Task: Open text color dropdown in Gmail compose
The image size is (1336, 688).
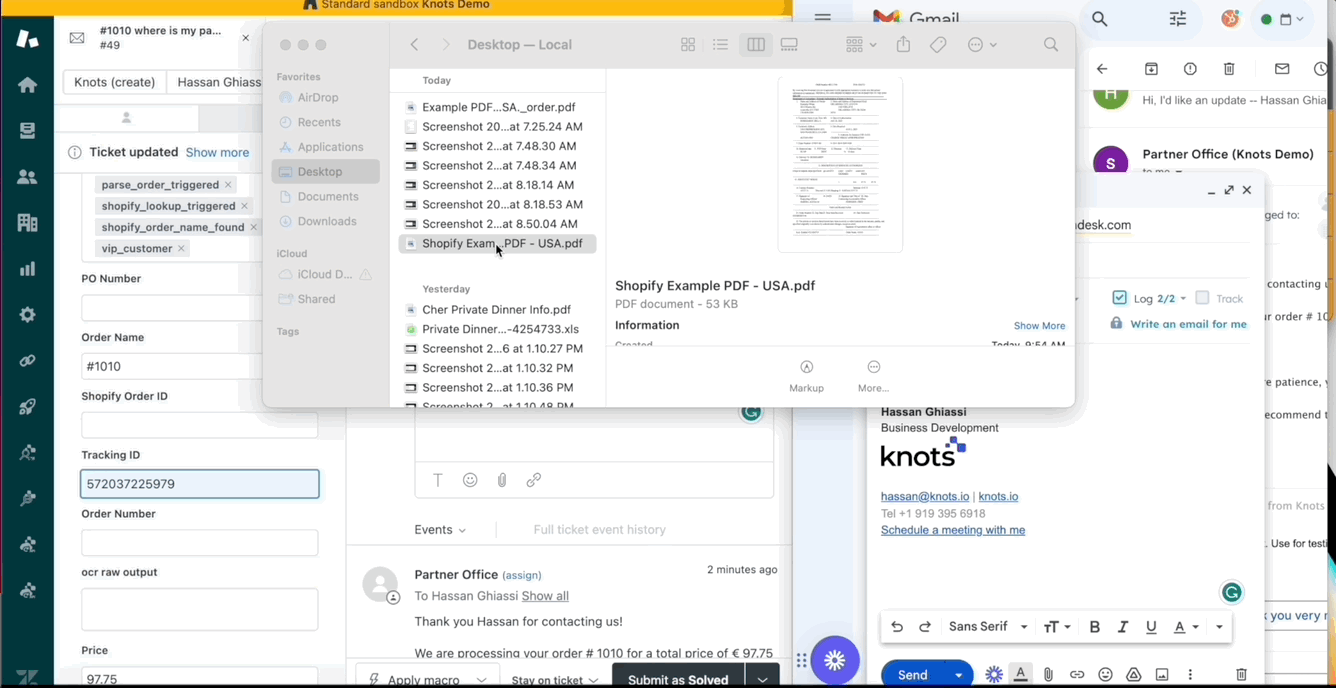Action: [1186, 627]
